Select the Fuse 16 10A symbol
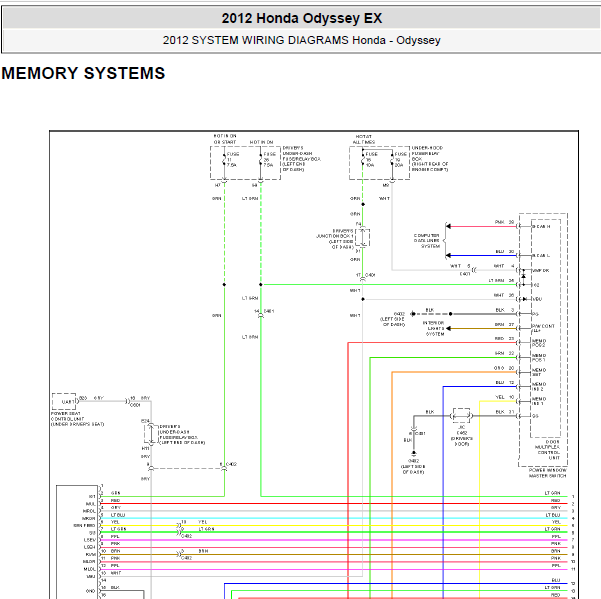 coord(363,160)
